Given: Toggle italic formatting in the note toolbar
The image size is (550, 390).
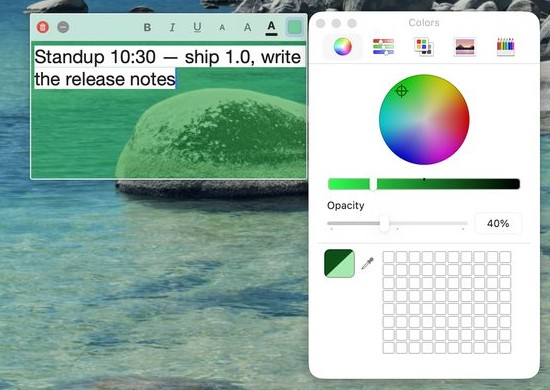Looking at the screenshot, I should tap(172, 27).
